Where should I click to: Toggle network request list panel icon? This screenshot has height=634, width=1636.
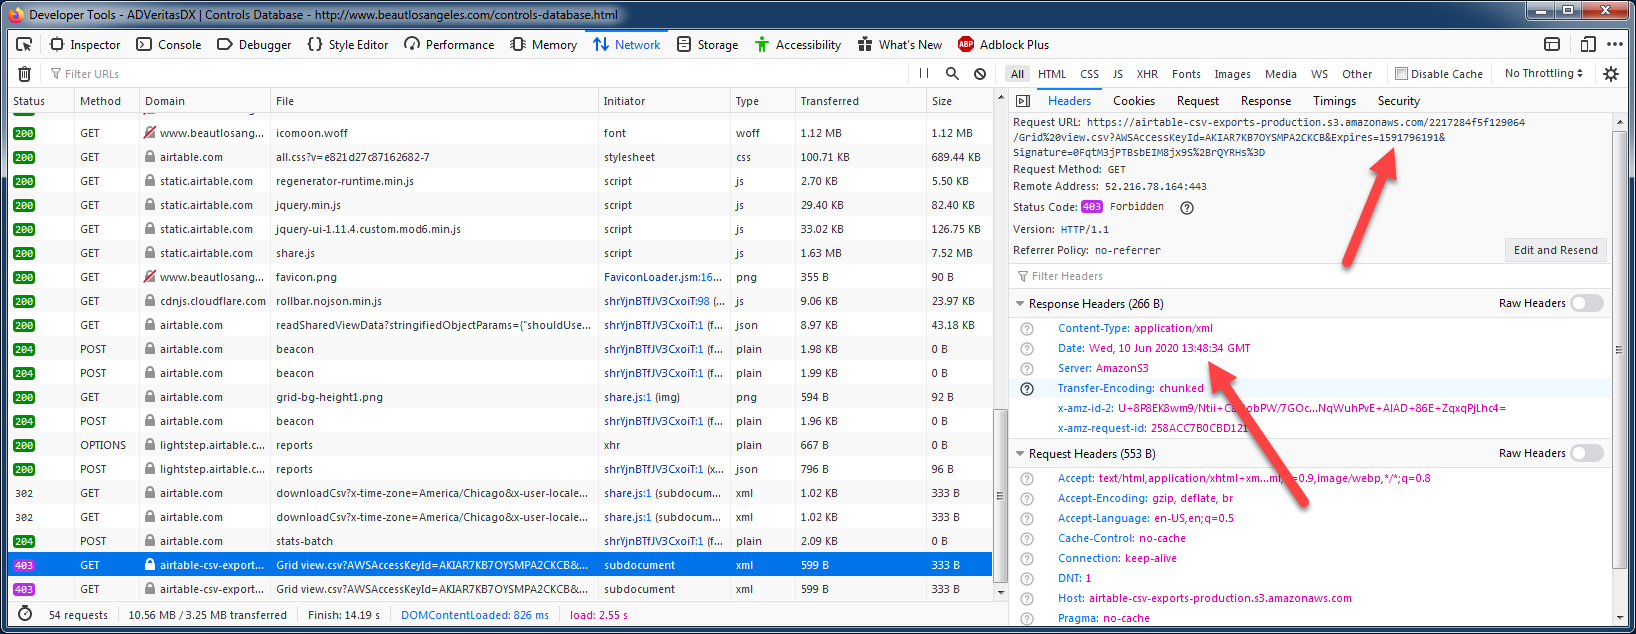(x=1023, y=101)
